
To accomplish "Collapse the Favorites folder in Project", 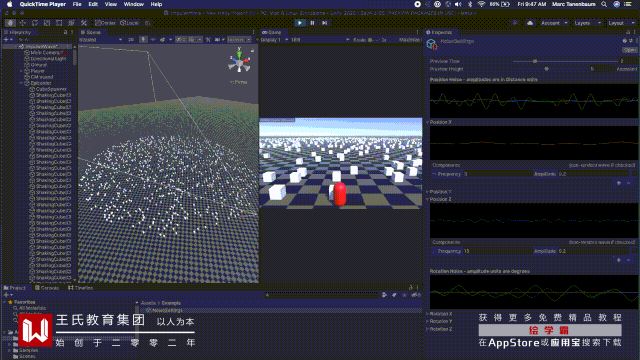I will coord(5,302).
